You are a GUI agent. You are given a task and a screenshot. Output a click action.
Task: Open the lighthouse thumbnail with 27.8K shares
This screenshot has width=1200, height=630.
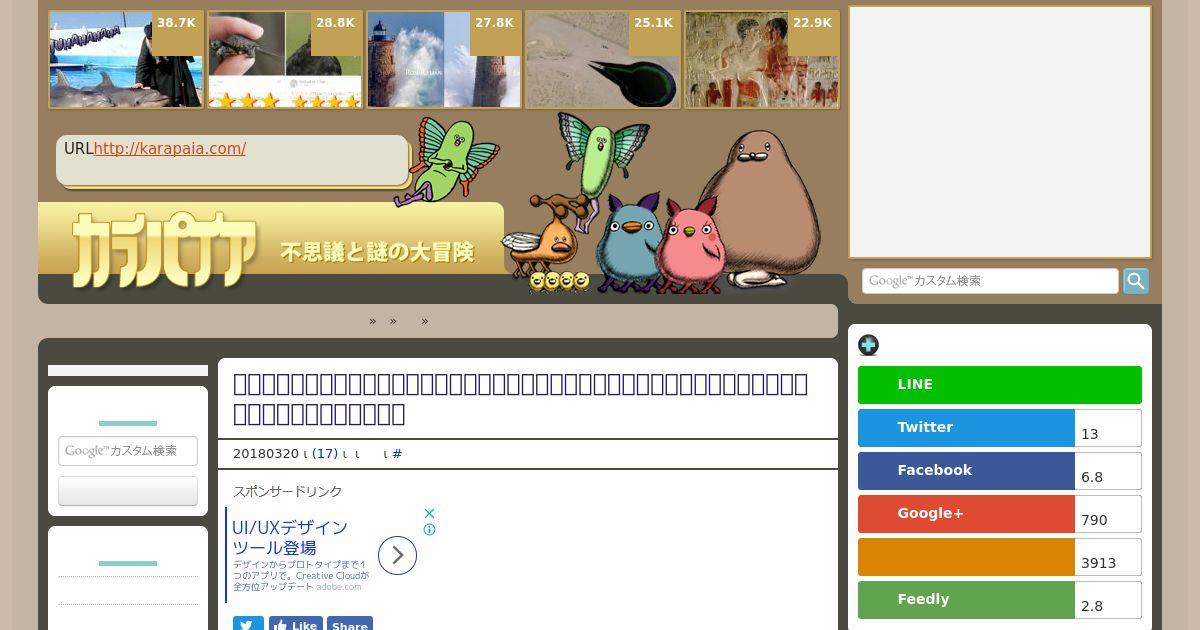pos(444,59)
